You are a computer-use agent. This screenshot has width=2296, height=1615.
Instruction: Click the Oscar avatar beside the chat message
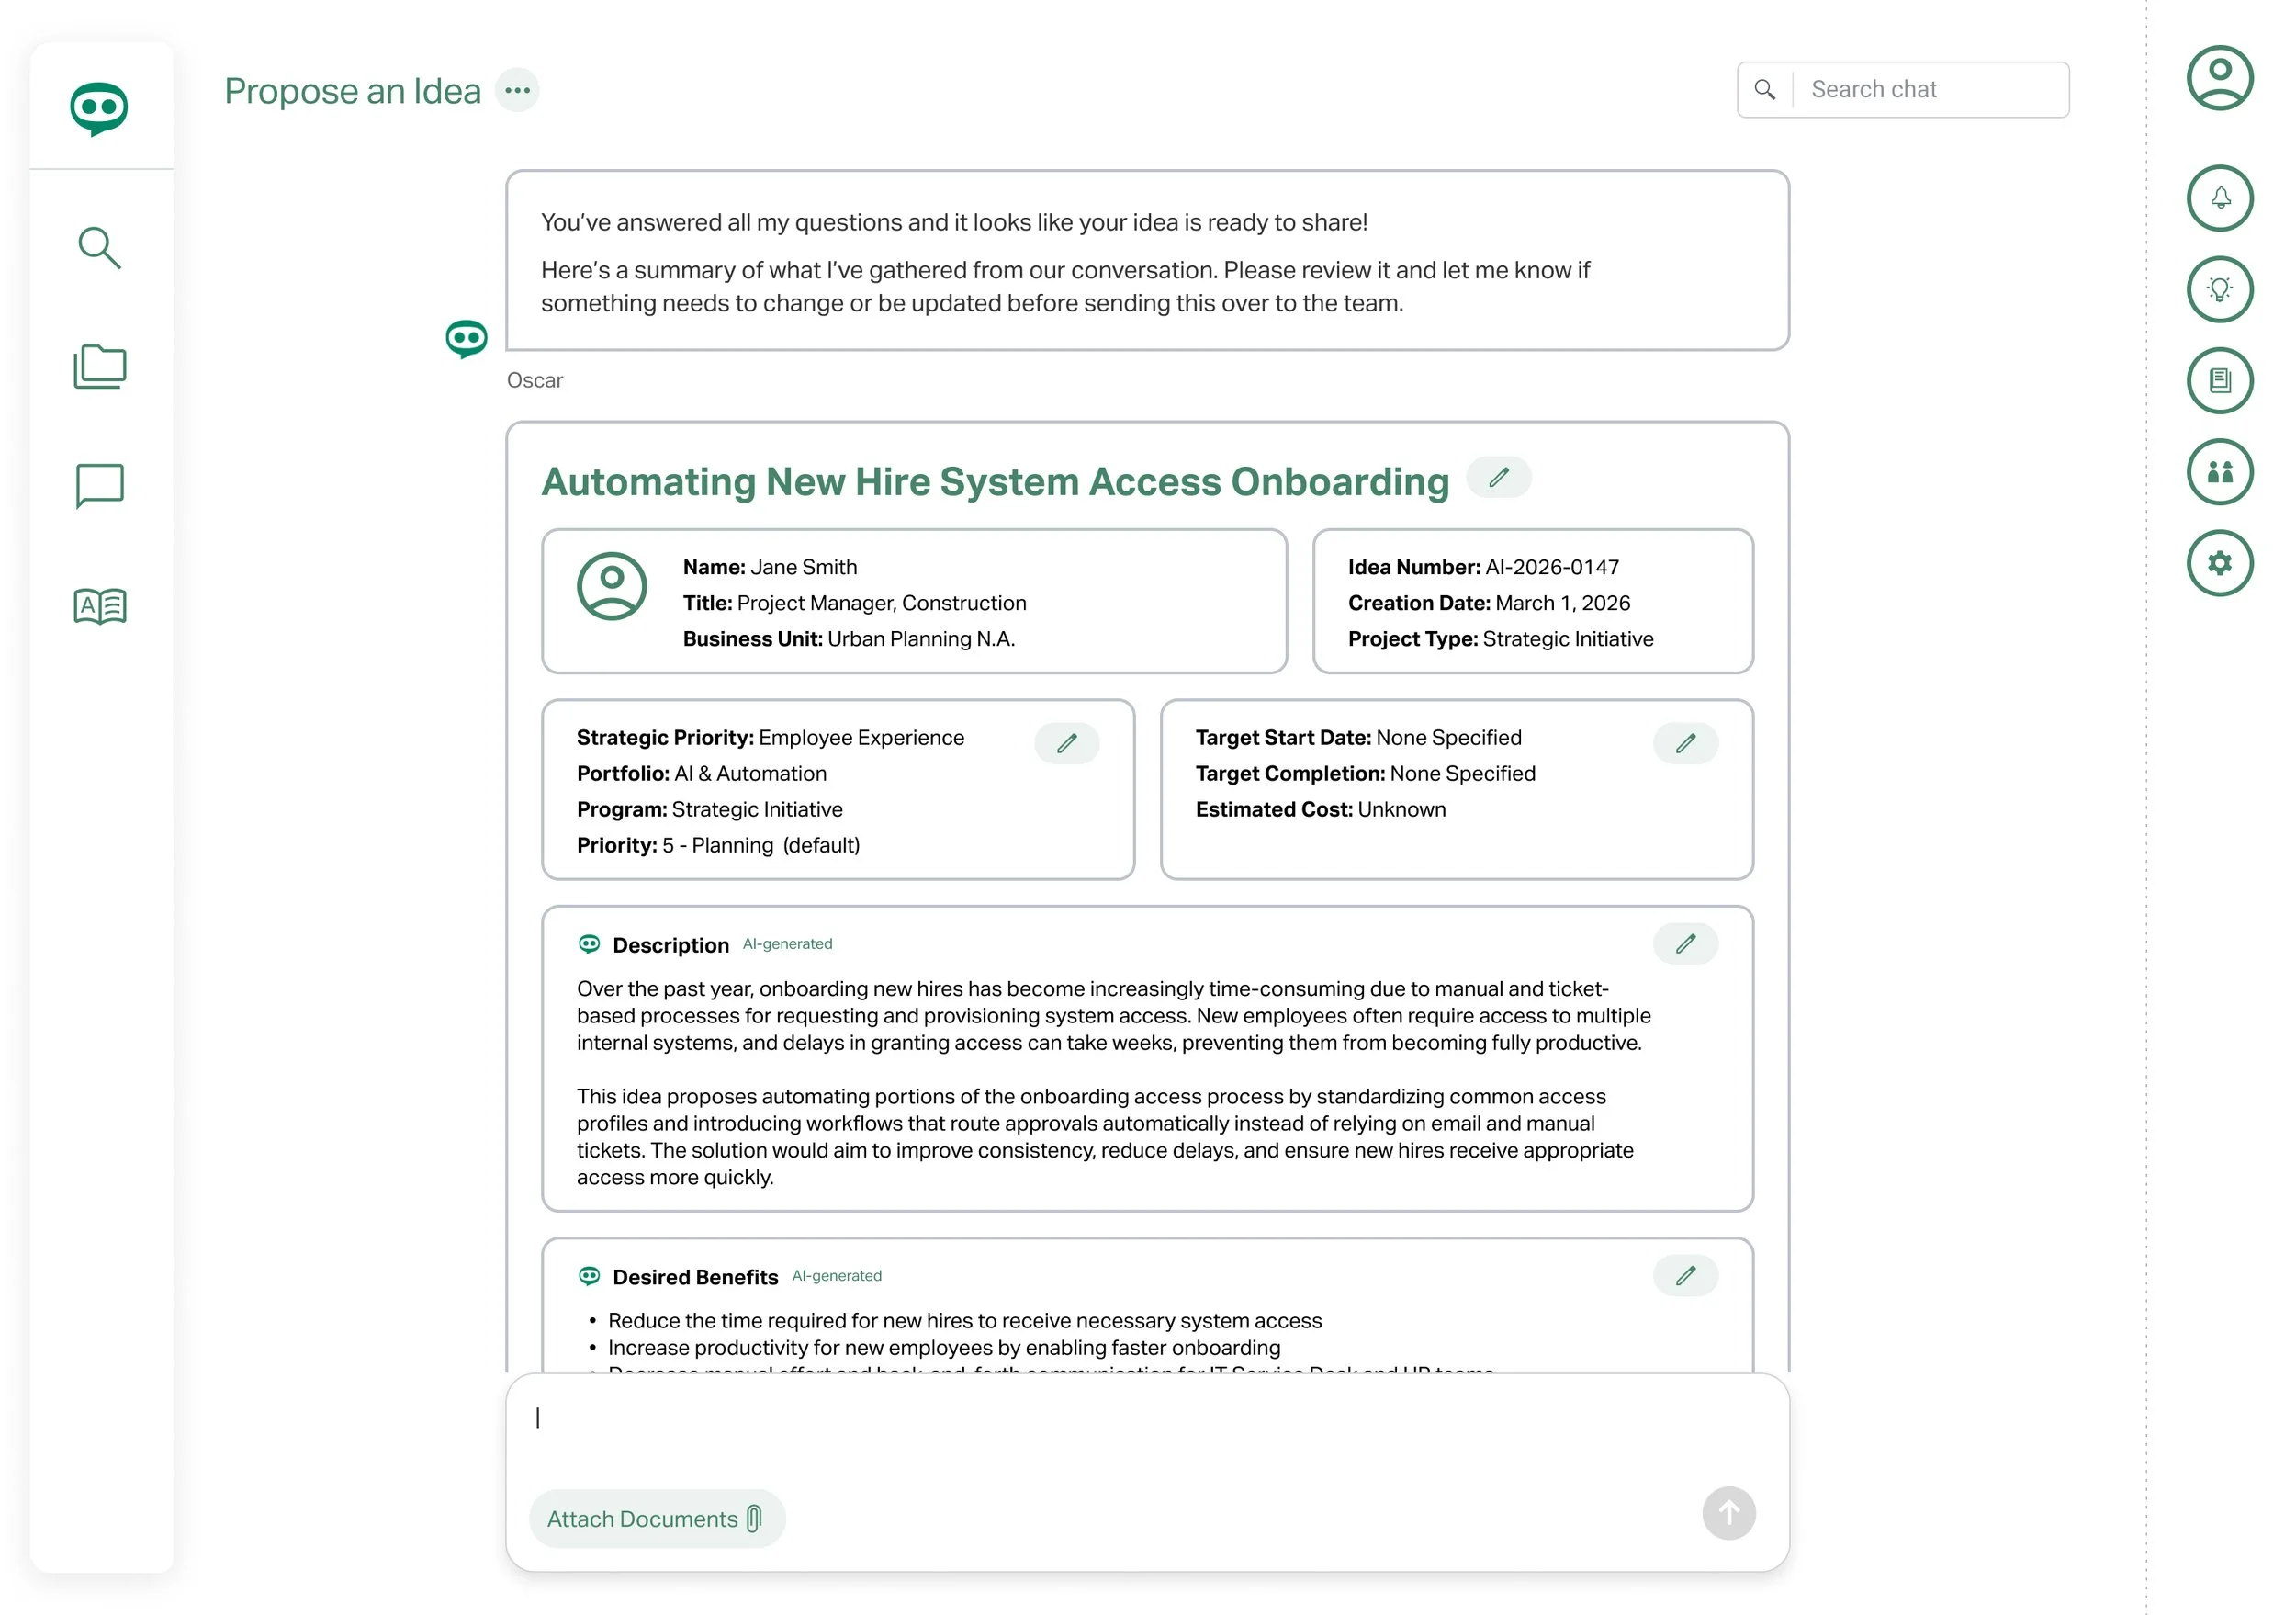pos(466,339)
